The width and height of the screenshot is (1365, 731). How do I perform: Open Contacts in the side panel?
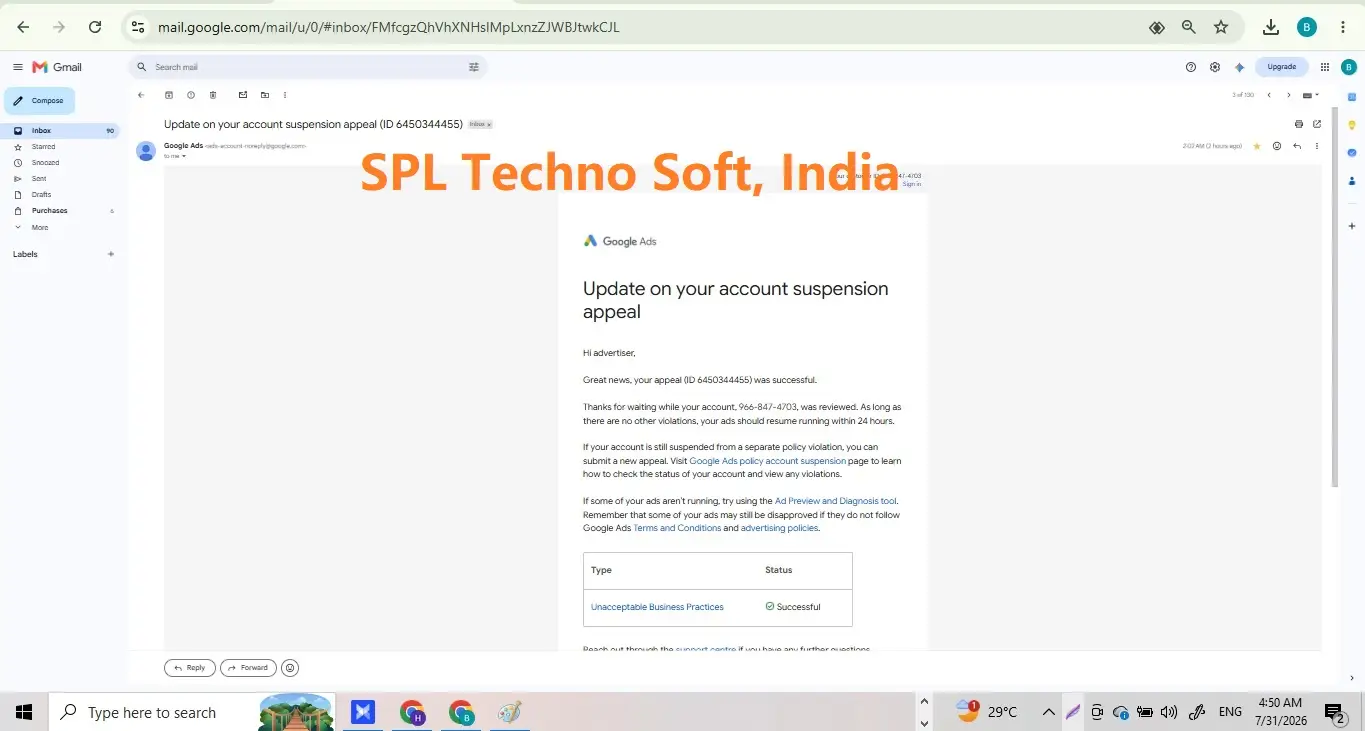coord(1352,181)
